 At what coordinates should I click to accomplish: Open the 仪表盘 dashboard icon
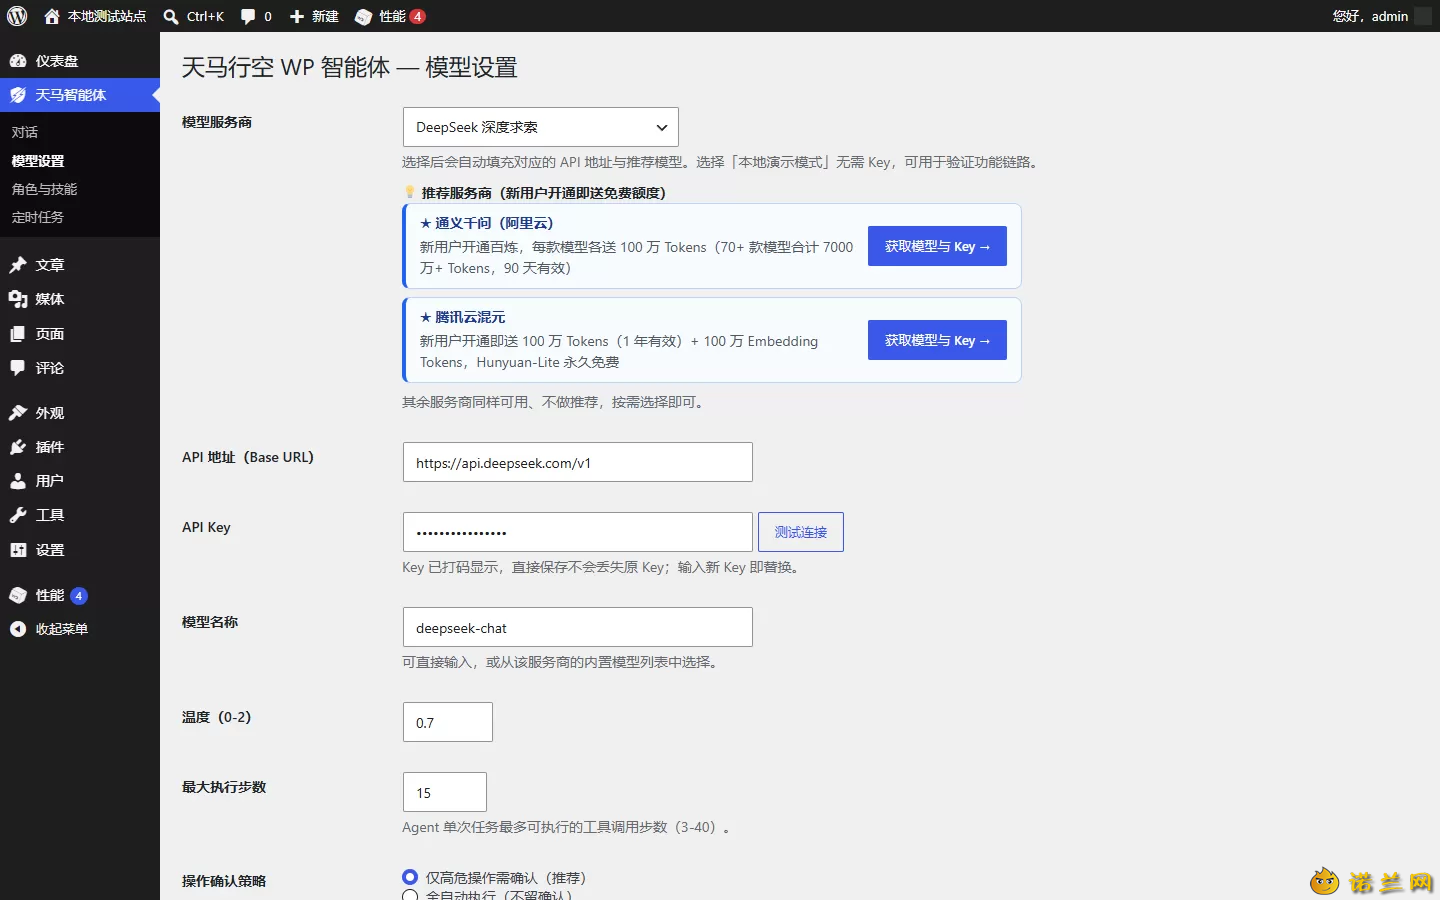18,61
